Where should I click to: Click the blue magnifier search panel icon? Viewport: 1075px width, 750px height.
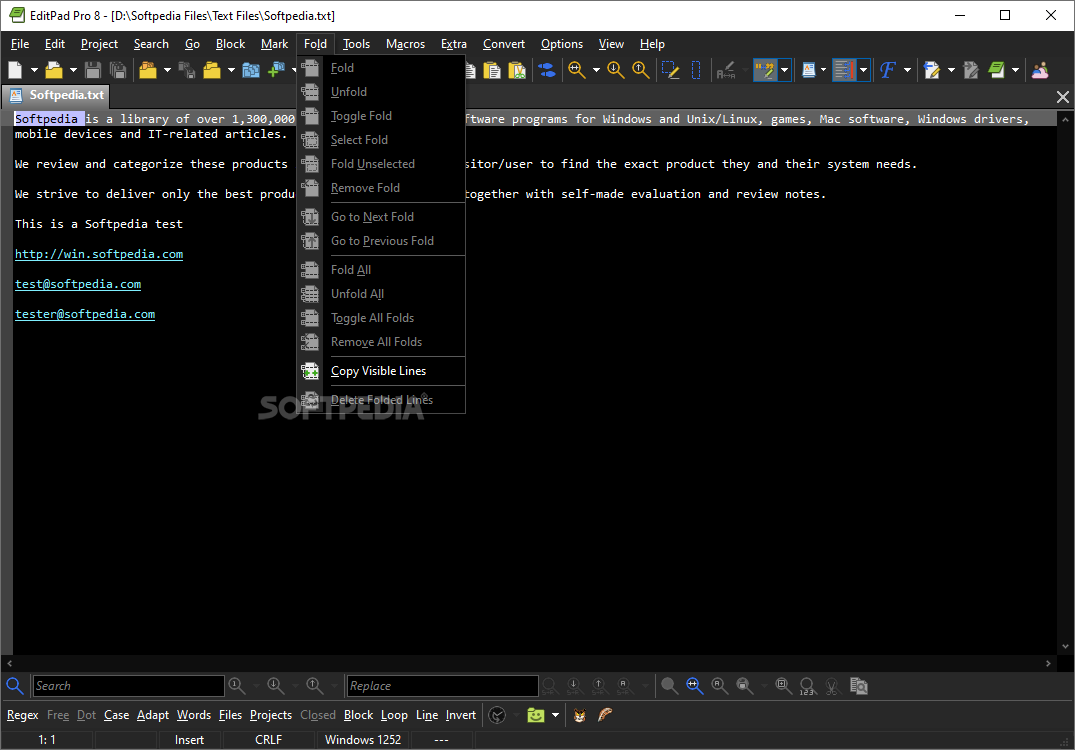click(x=14, y=686)
